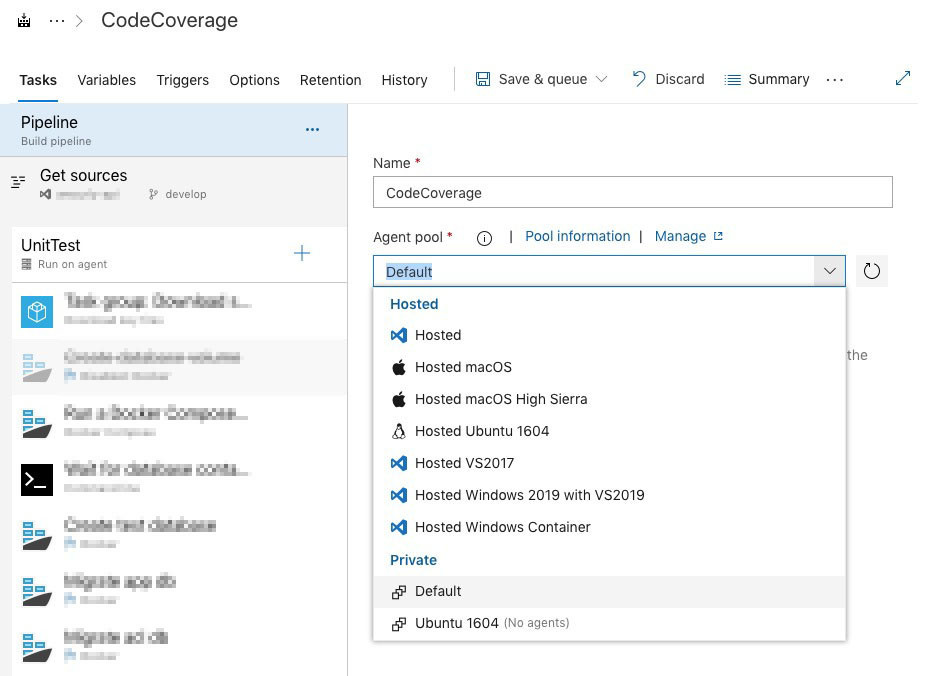View the History tab
Viewport: 932px width, 676px height.
(x=404, y=80)
